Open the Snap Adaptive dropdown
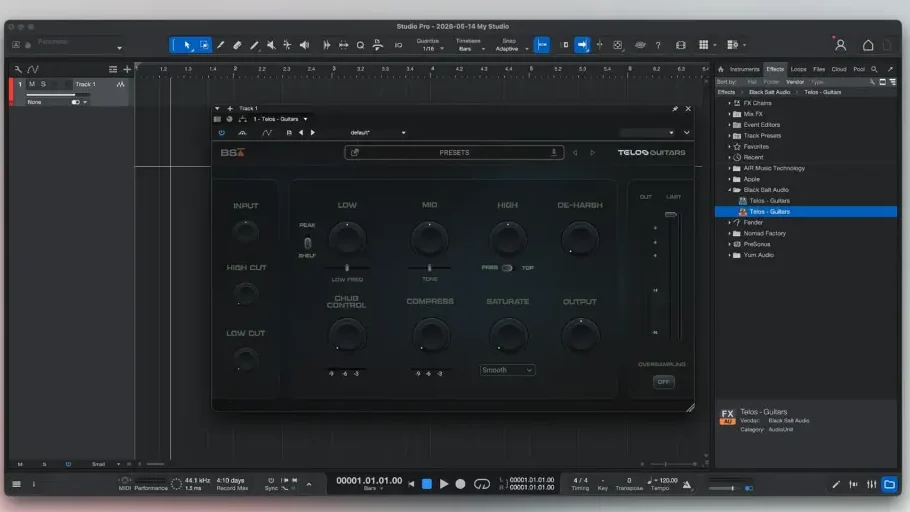Screen dimensions: 910x512 (511, 49)
